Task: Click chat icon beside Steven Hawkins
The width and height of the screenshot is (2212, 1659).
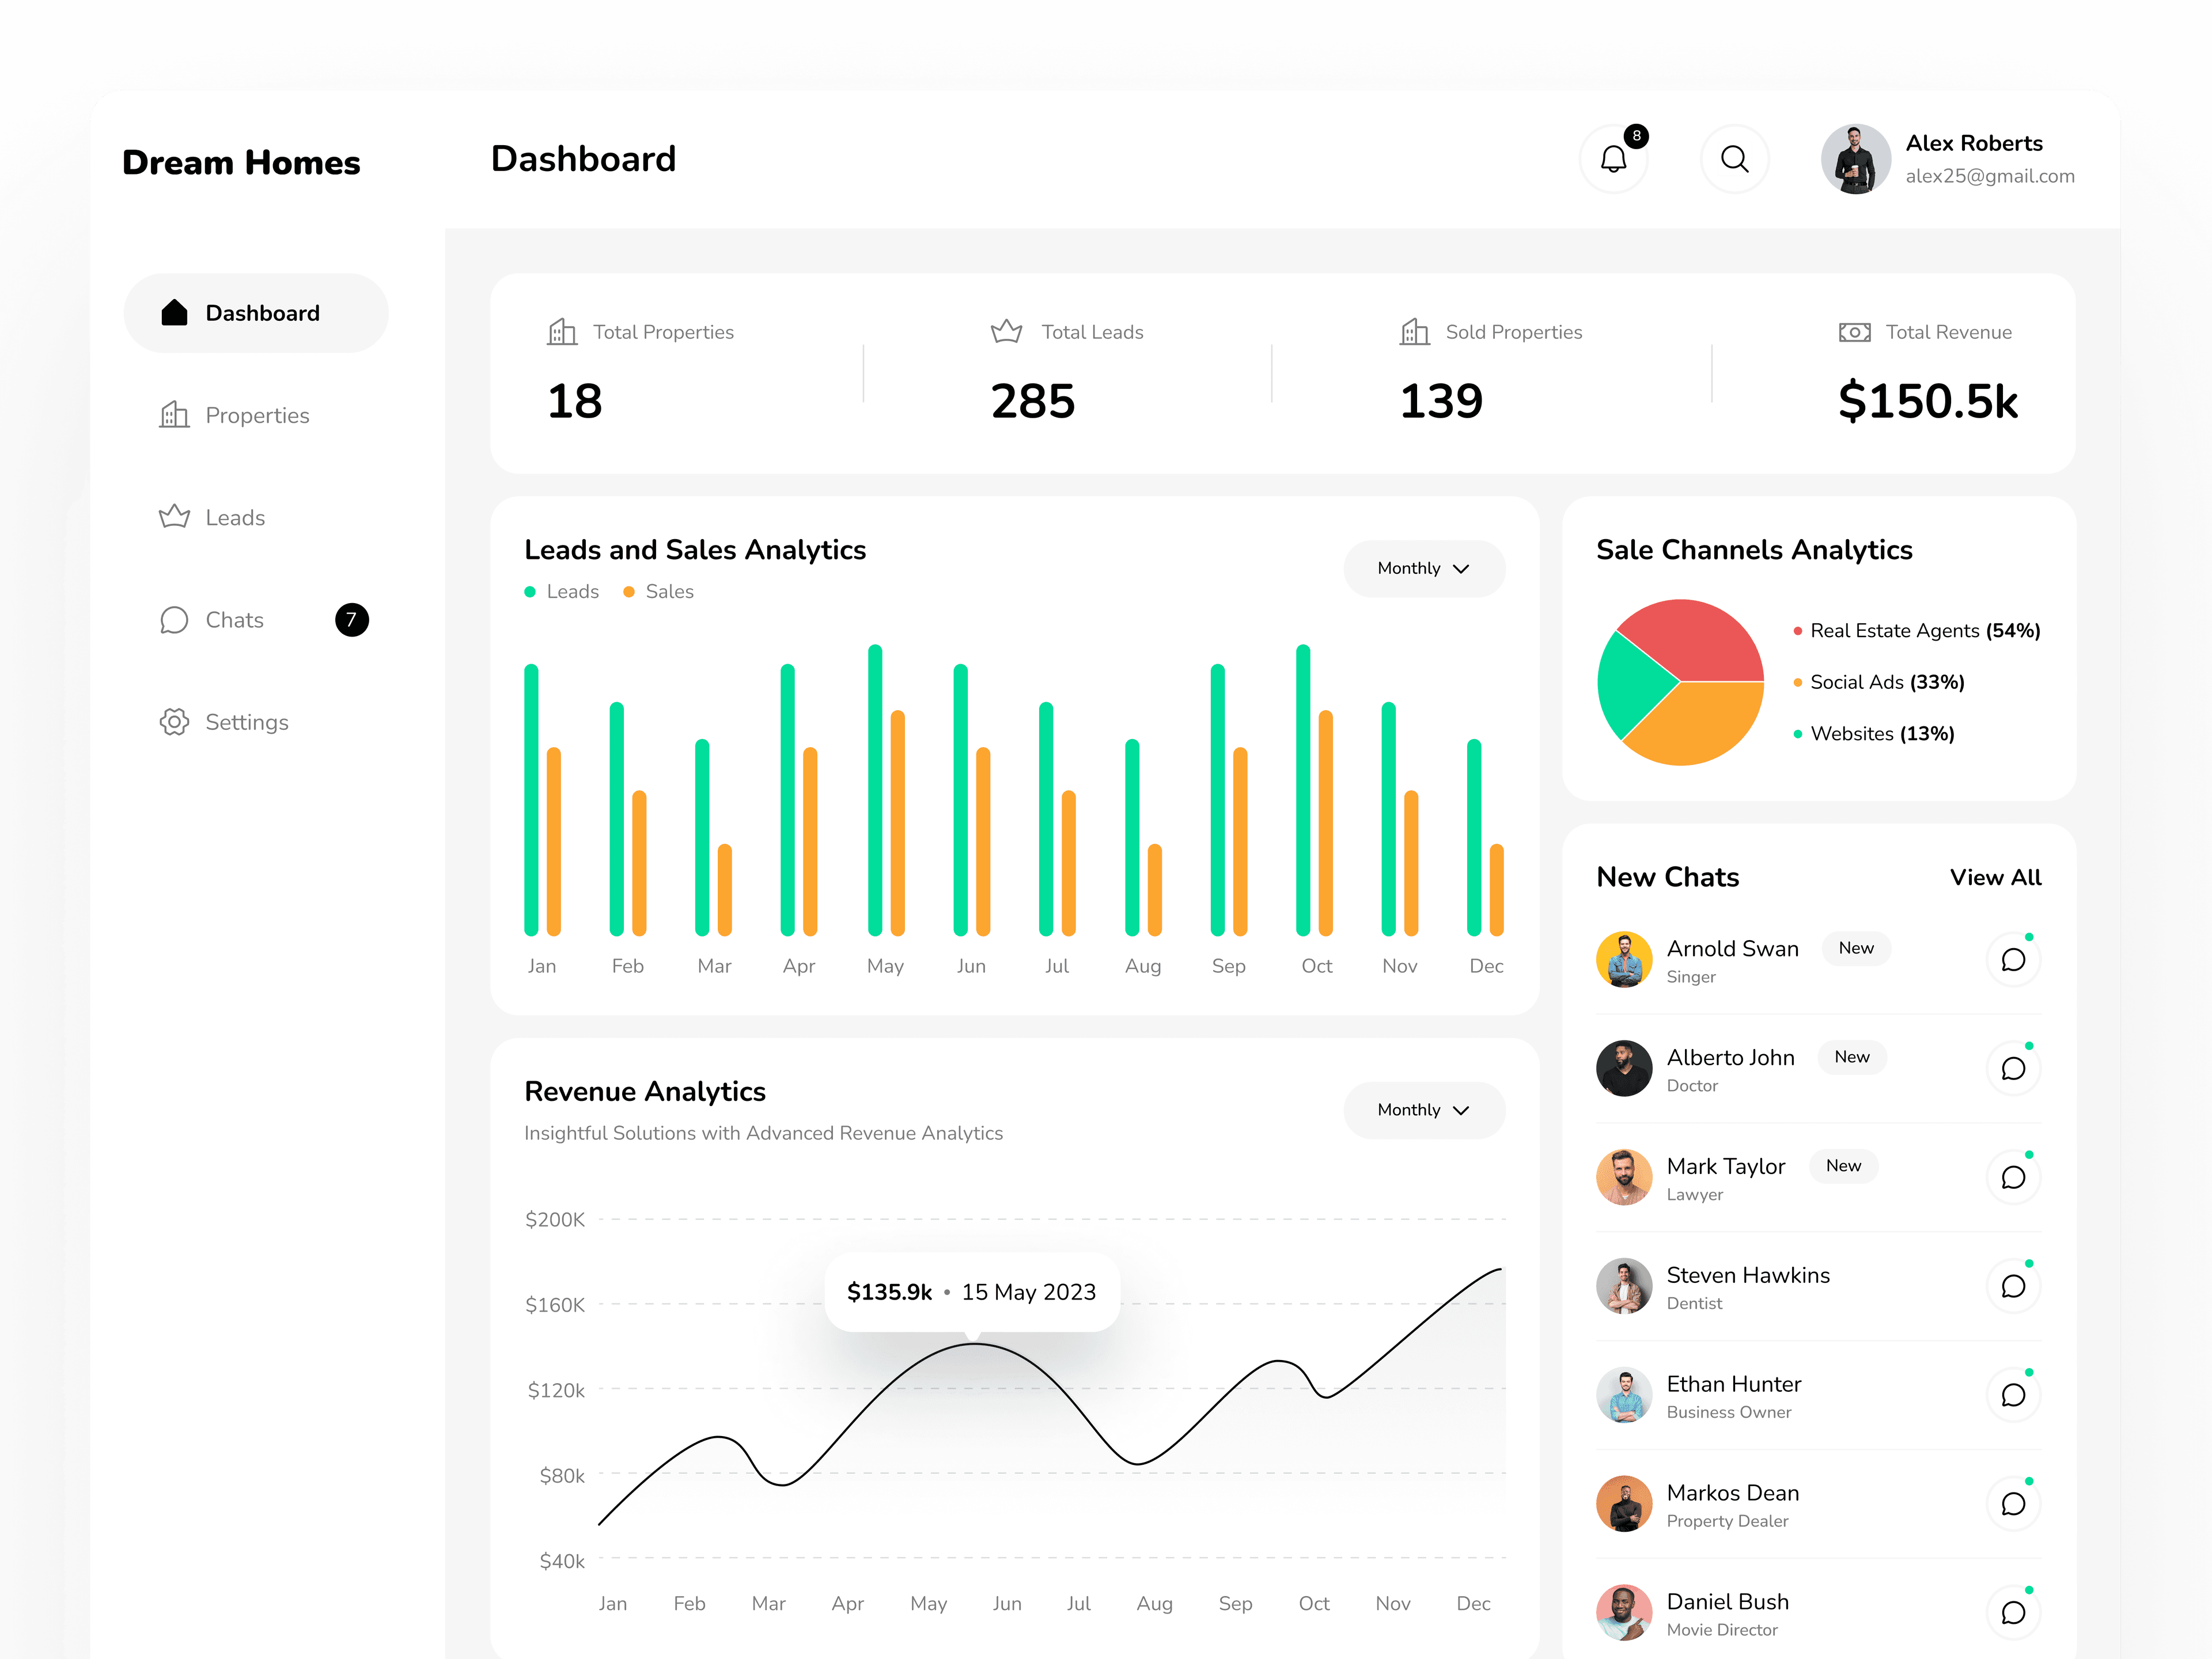Action: tap(2012, 1286)
